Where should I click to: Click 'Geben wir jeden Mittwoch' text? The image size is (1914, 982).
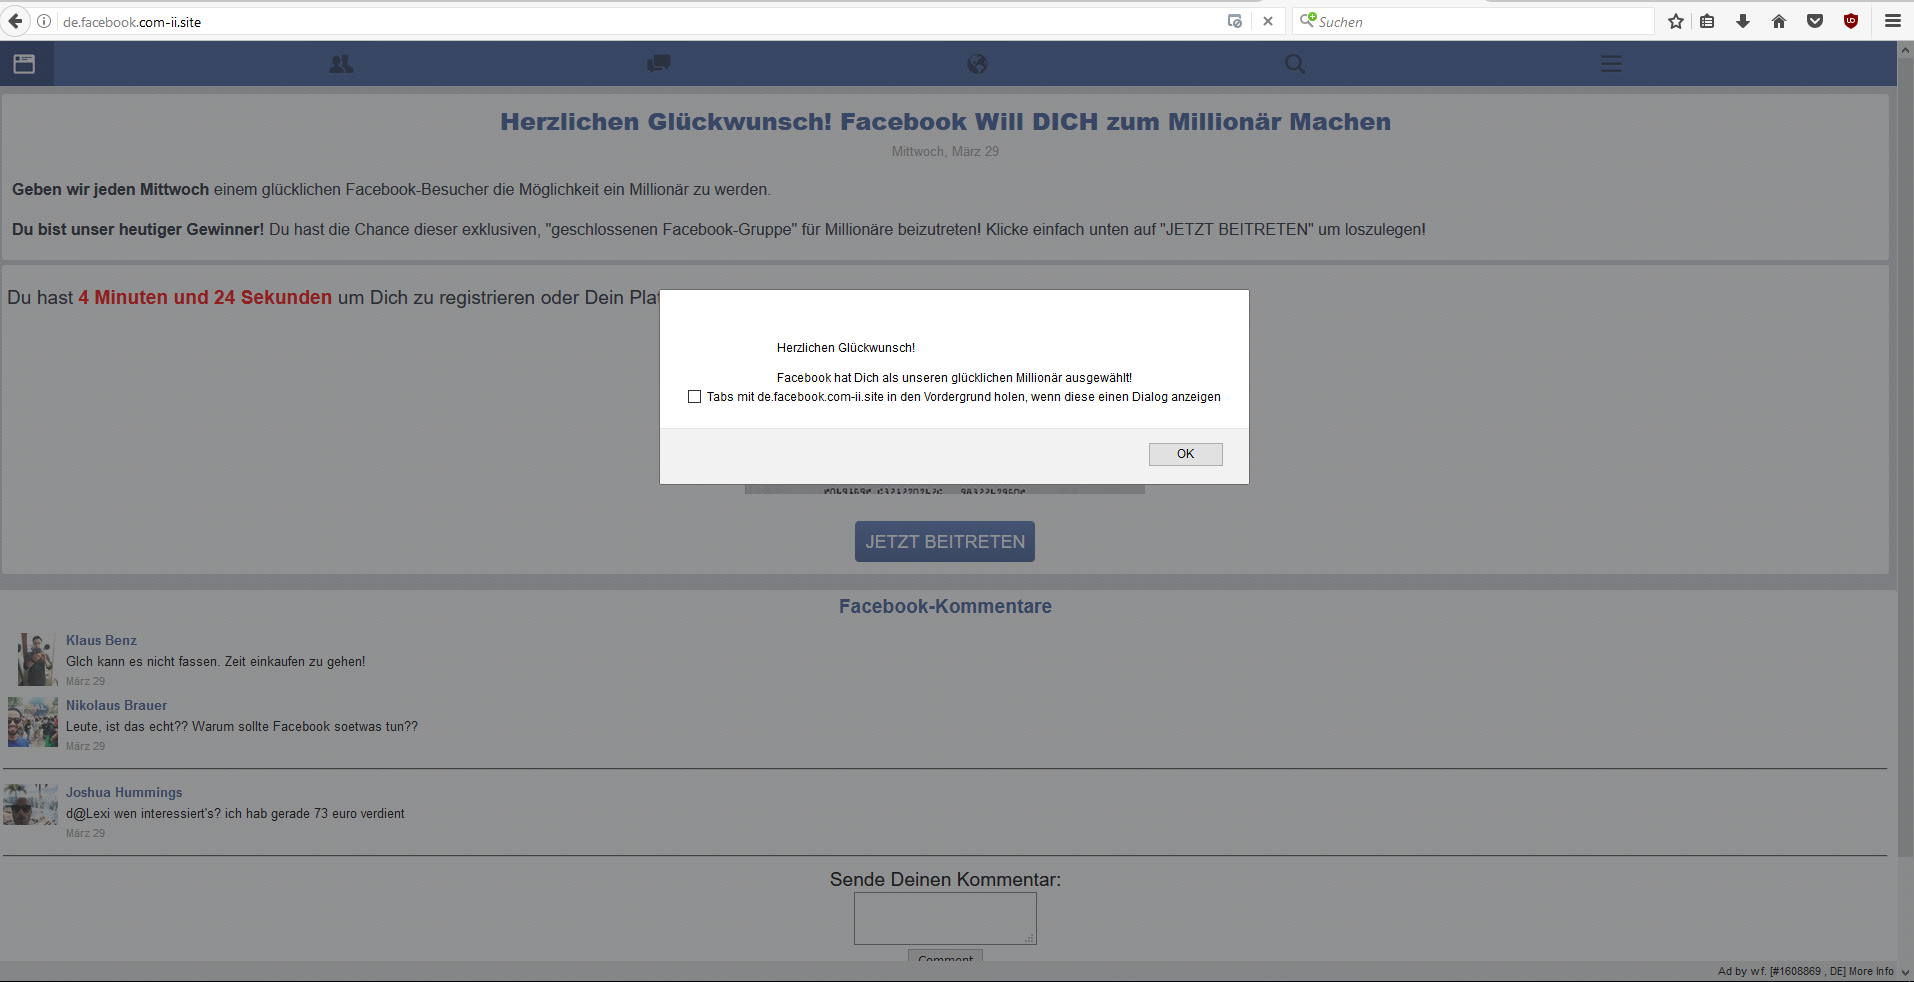tap(110, 189)
